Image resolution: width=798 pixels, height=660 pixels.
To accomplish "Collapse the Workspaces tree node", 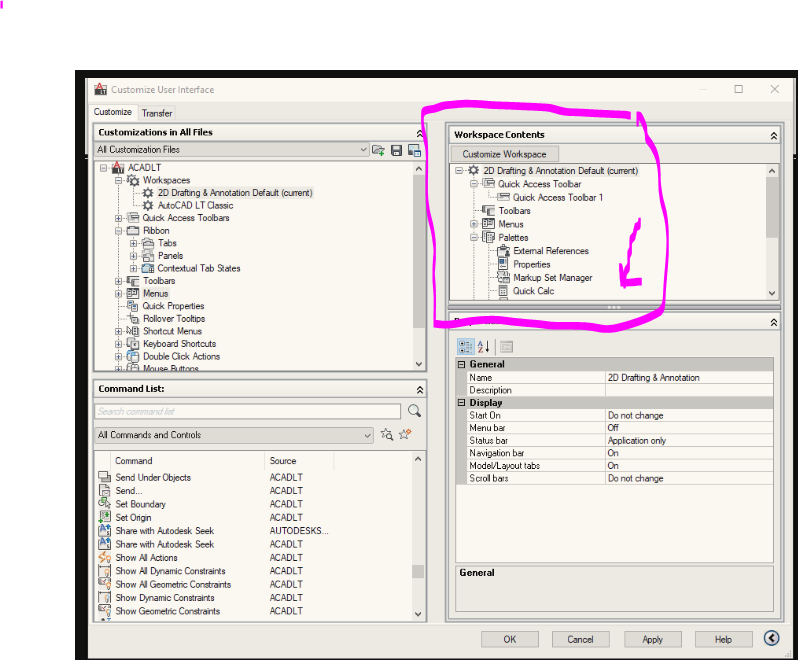I will [118, 180].
